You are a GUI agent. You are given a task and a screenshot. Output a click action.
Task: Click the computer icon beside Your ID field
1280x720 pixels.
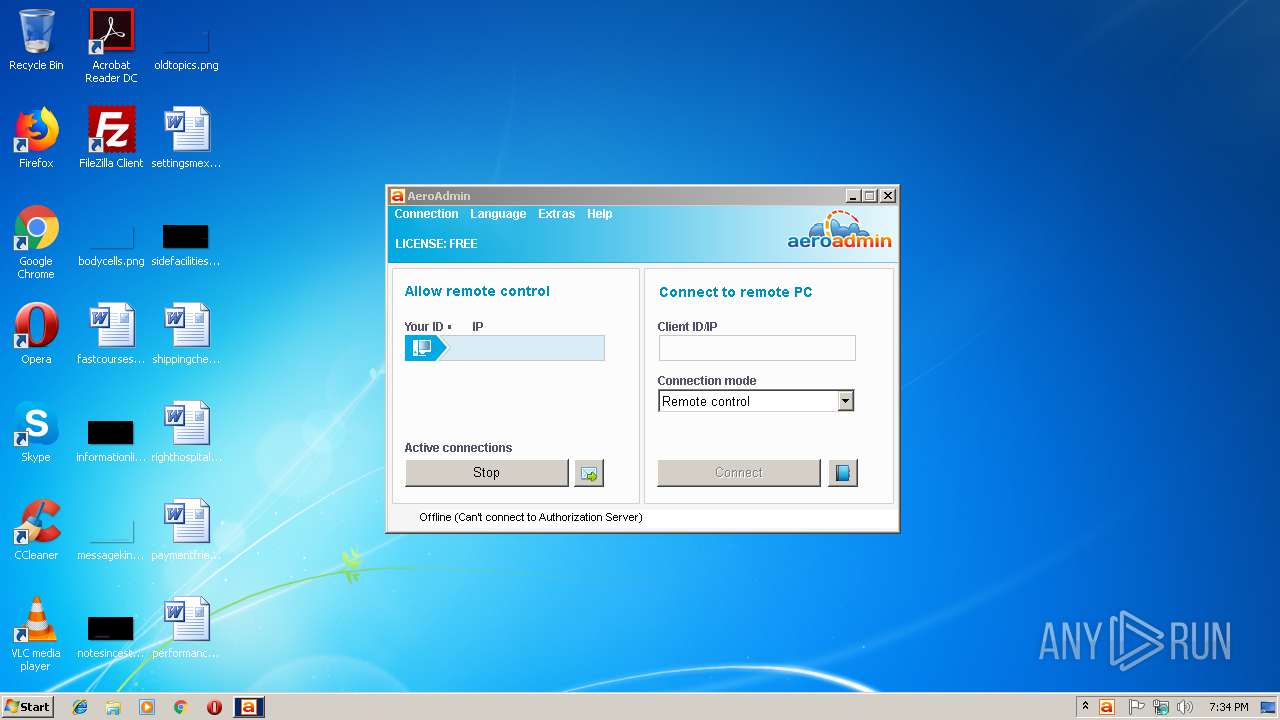pos(423,348)
